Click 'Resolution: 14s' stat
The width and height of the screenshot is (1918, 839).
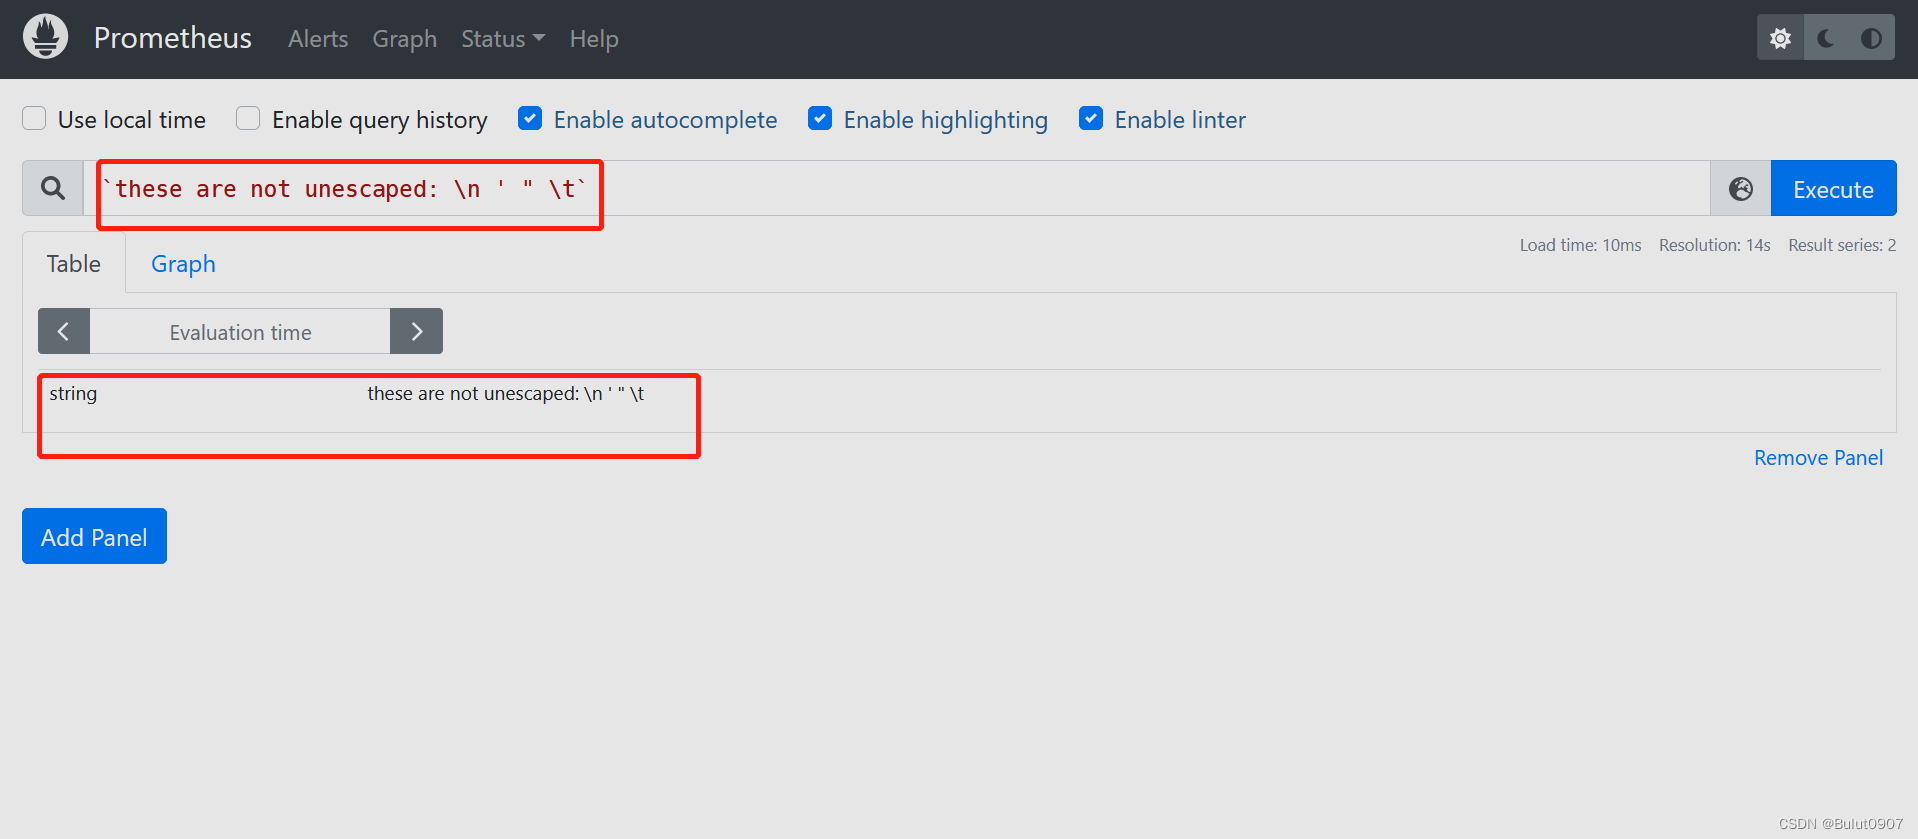click(1714, 245)
